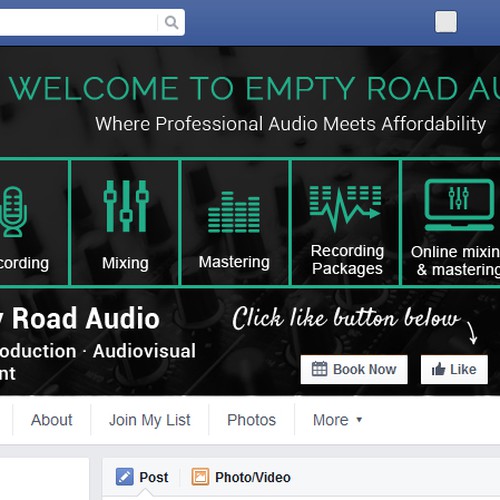This screenshot has height=500, width=500.
Task: Click the calendar icon on Book Now
Action: (319, 369)
